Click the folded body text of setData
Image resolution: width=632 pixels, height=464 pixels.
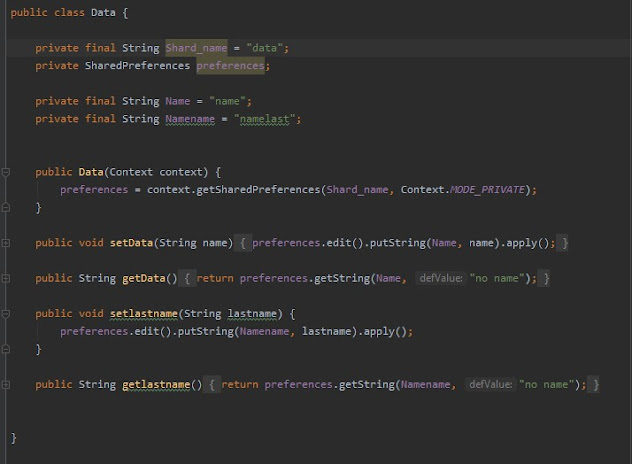click(x=404, y=243)
